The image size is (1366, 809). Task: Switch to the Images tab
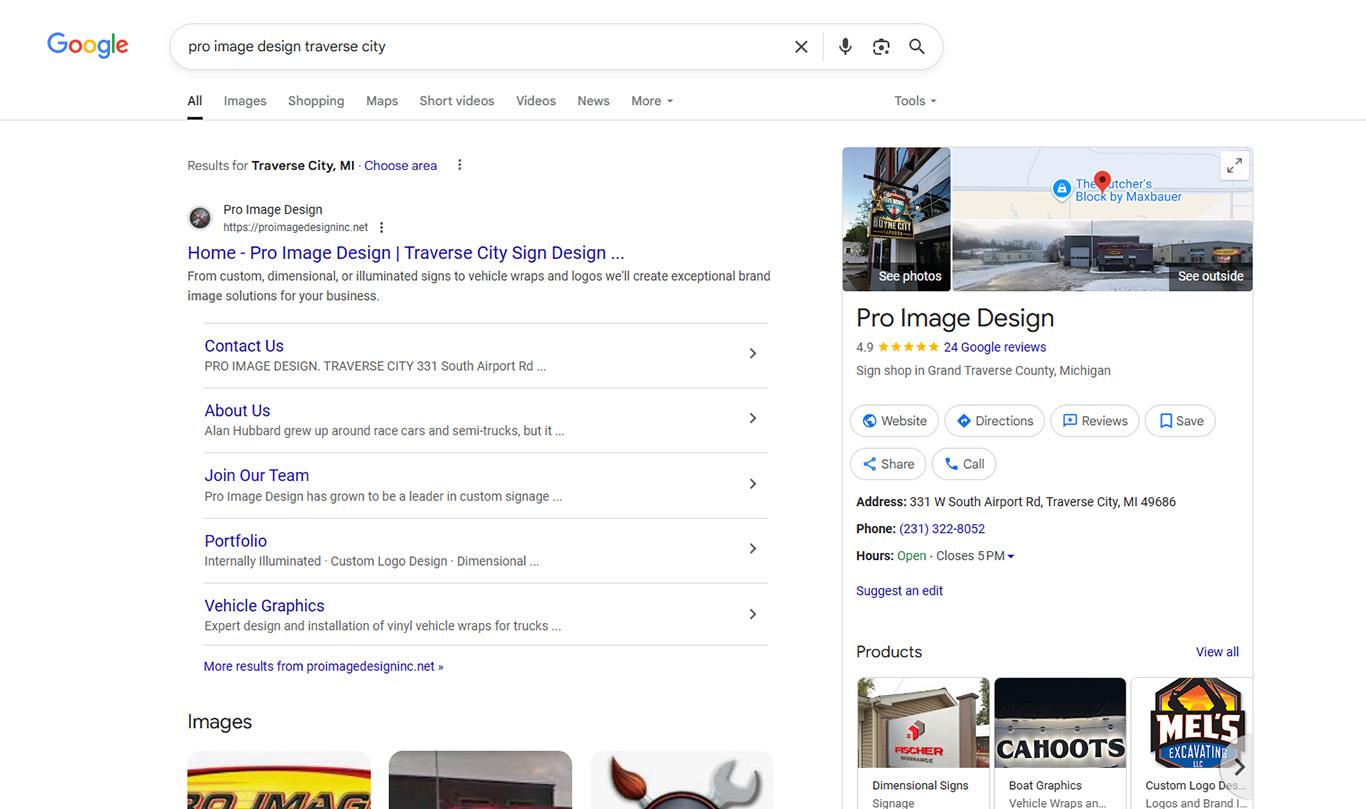point(244,100)
